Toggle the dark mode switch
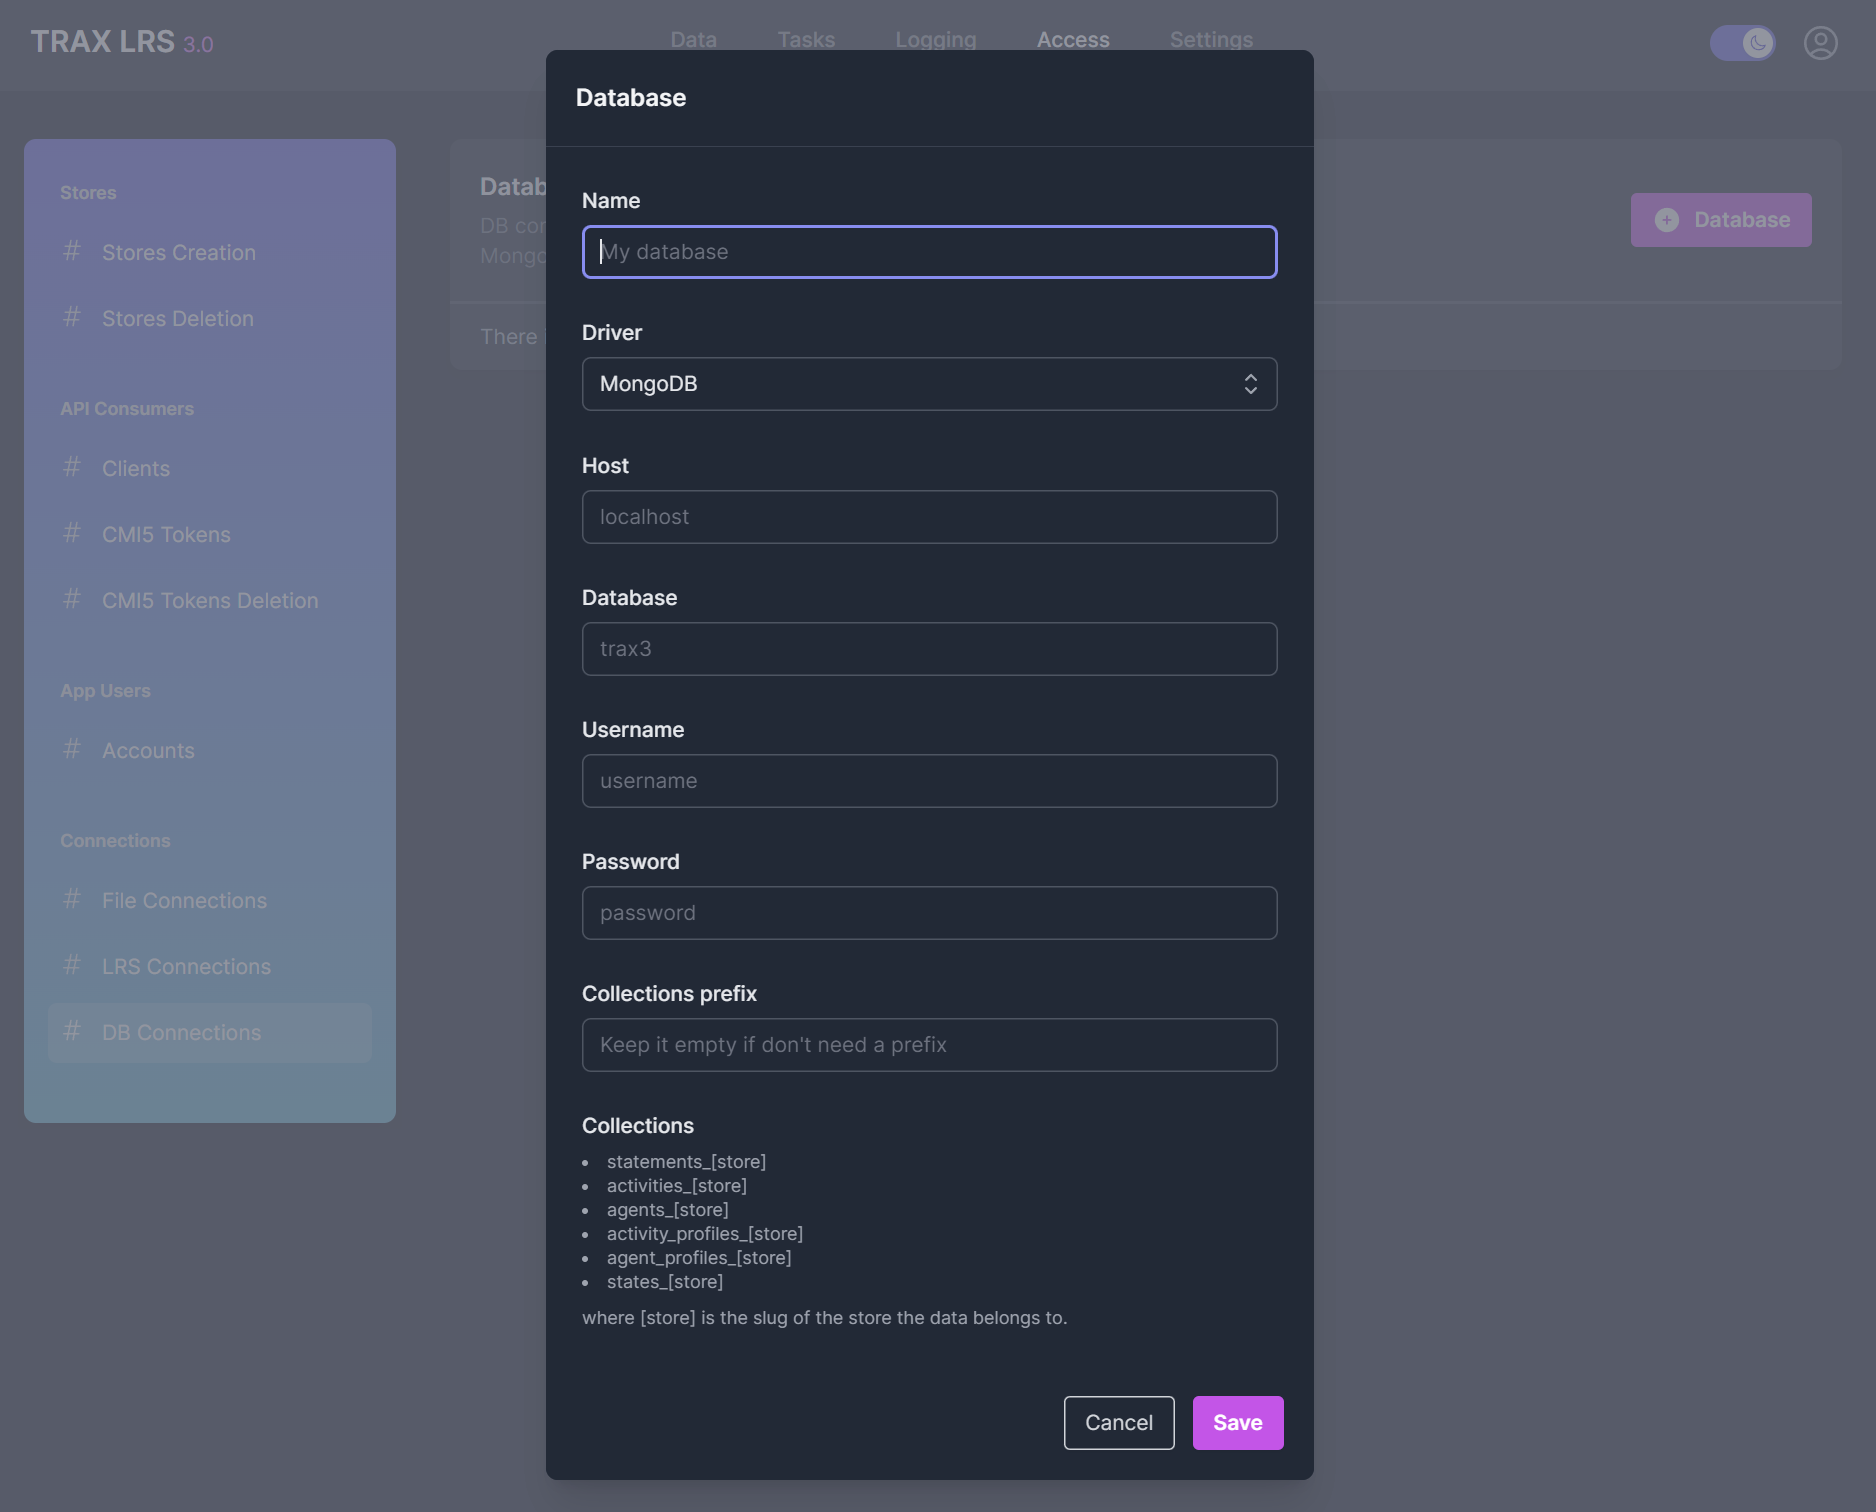1876x1512 pixels. coord(1742,43)
